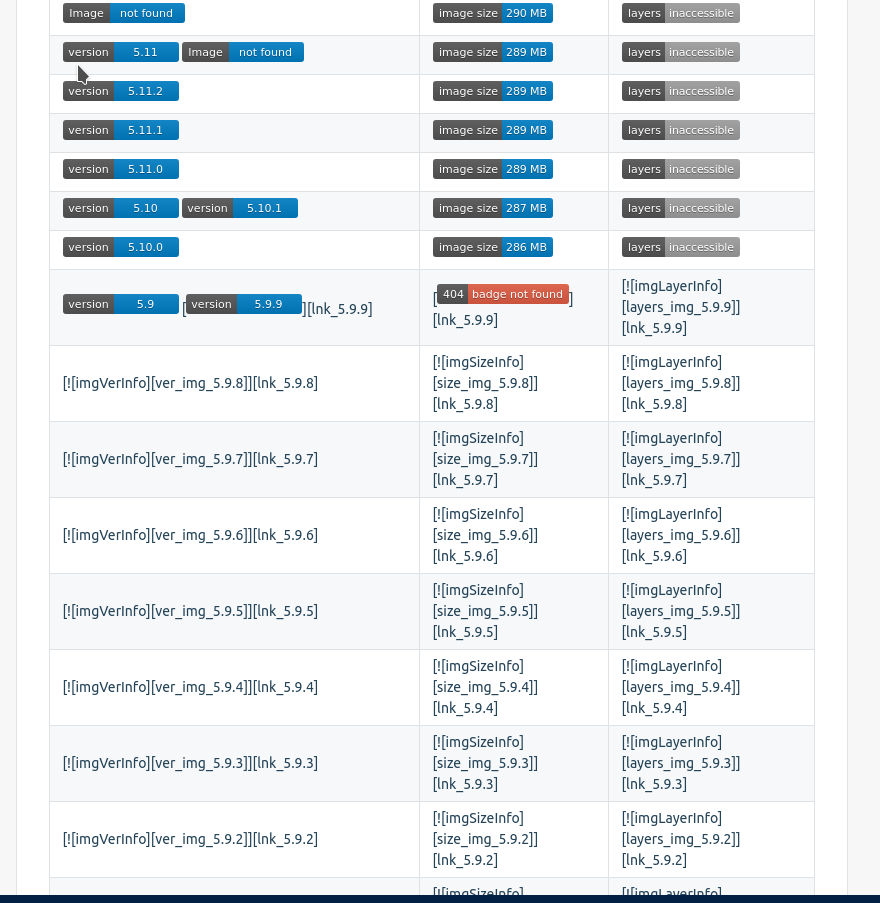Click the layers_img_5.9.6 link text
This screenshot has width=880, height=903.
[679, 535]
